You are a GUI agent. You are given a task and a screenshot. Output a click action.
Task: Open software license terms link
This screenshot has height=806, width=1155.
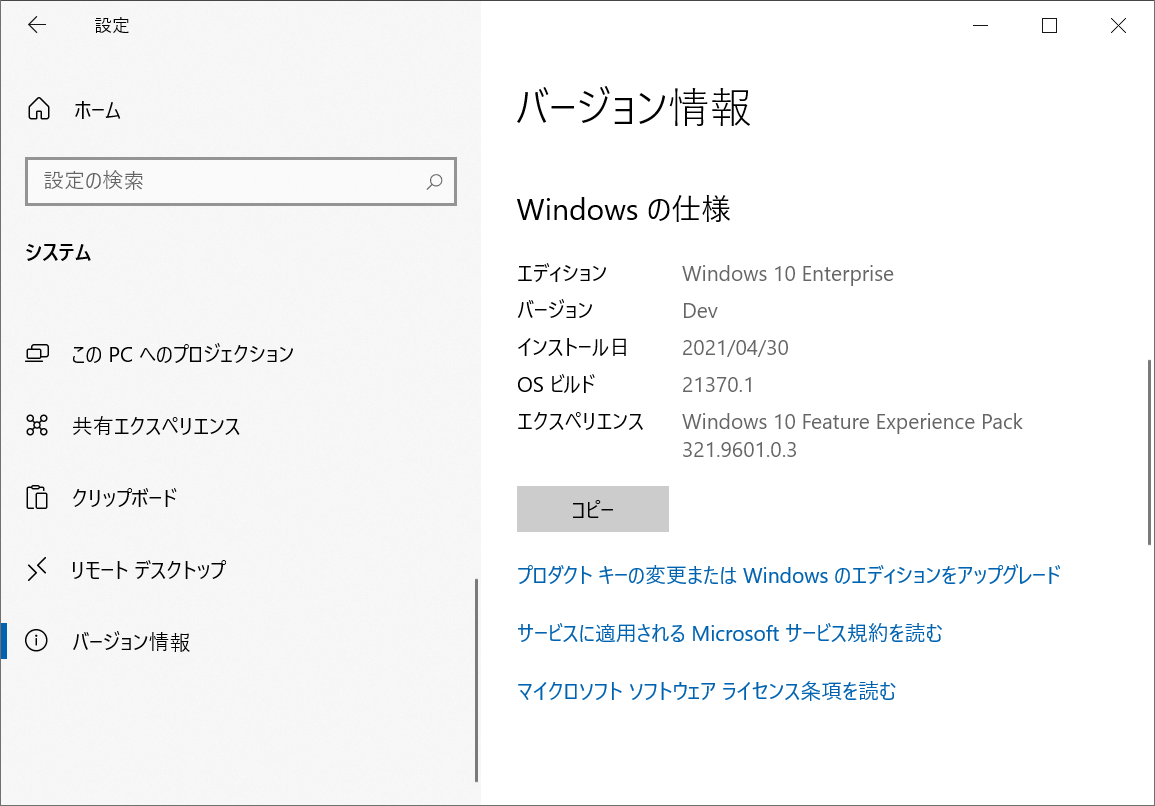(706, 691)
